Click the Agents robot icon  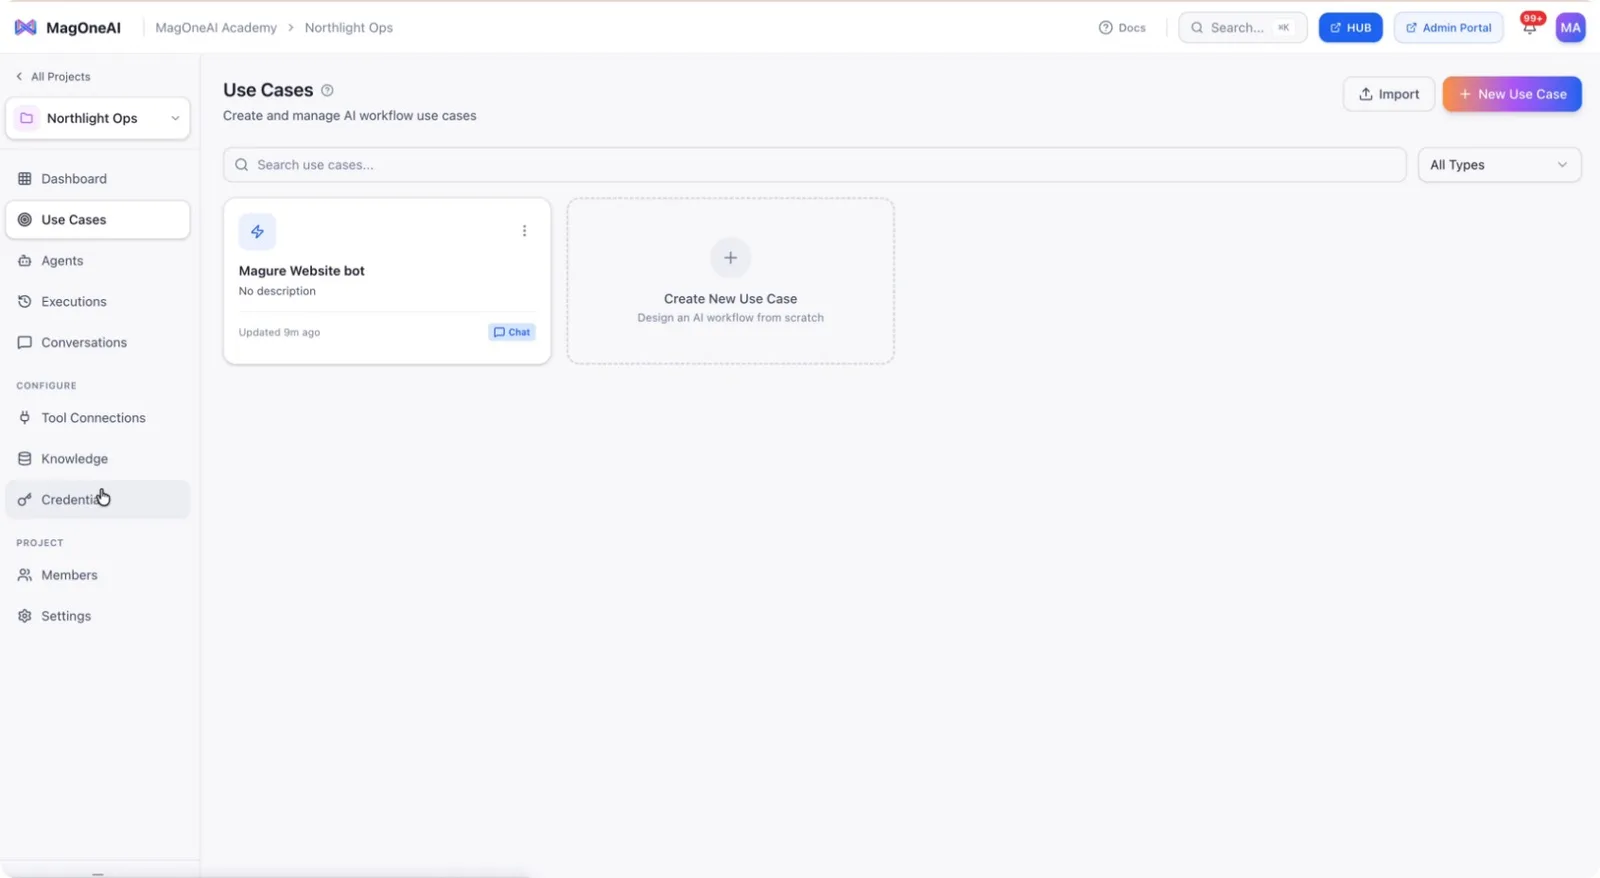point(25,261)
